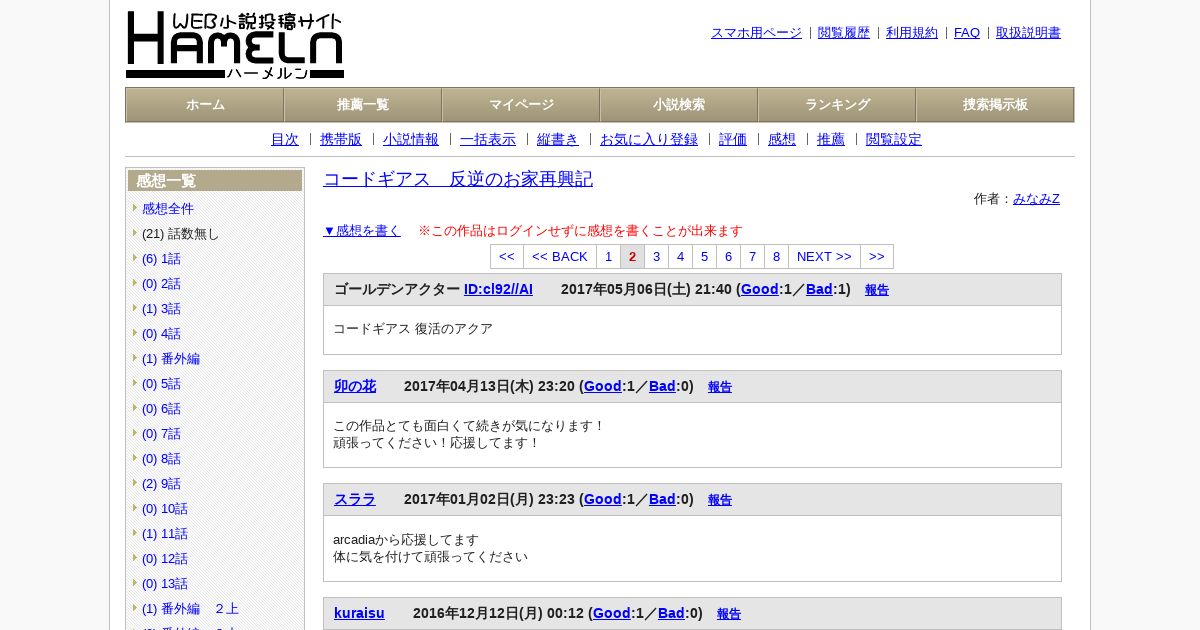Go to page 3 of comments

click(x=656, y=257)
